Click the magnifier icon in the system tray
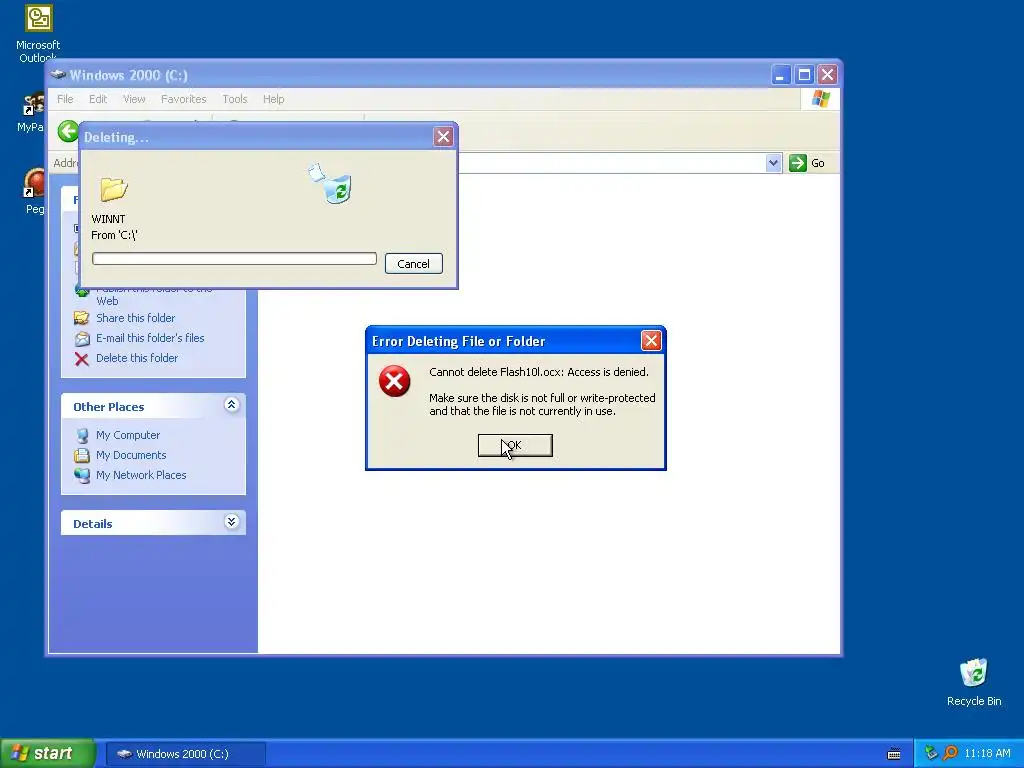Screen dimensions: 1024x768 pyautogui.click(x=950, y=754)
